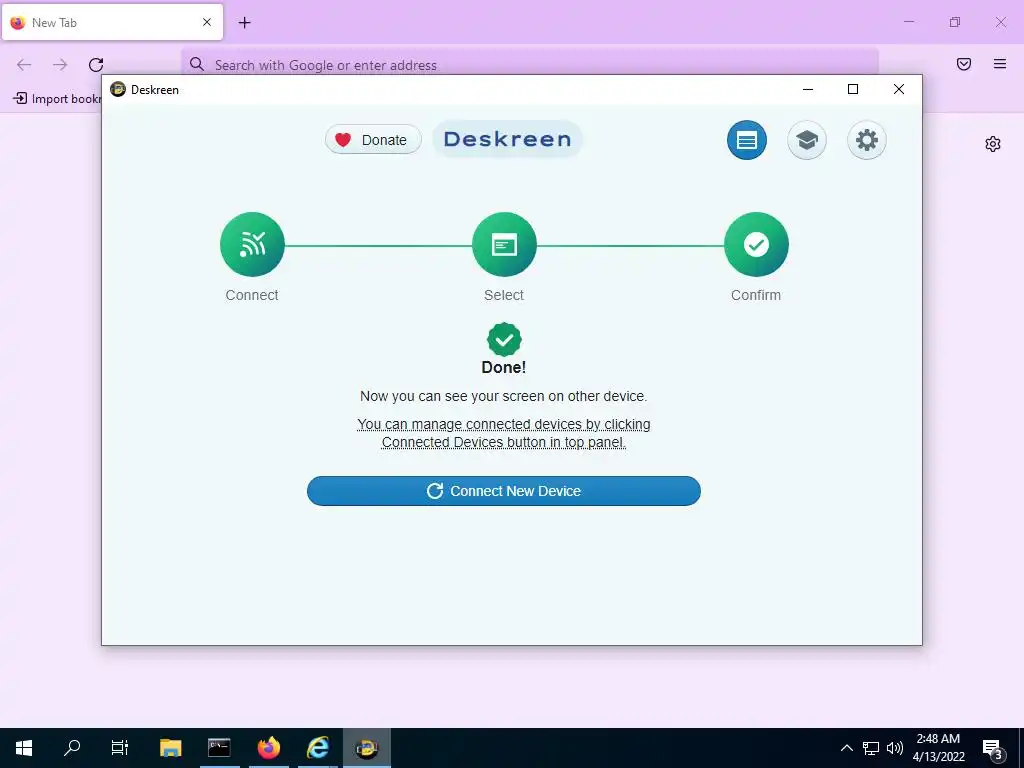Viewport: 1024px width, 768px height.
Task: Reload the page in Firefox
Action: pyautogui.click(x=96, y=65)
